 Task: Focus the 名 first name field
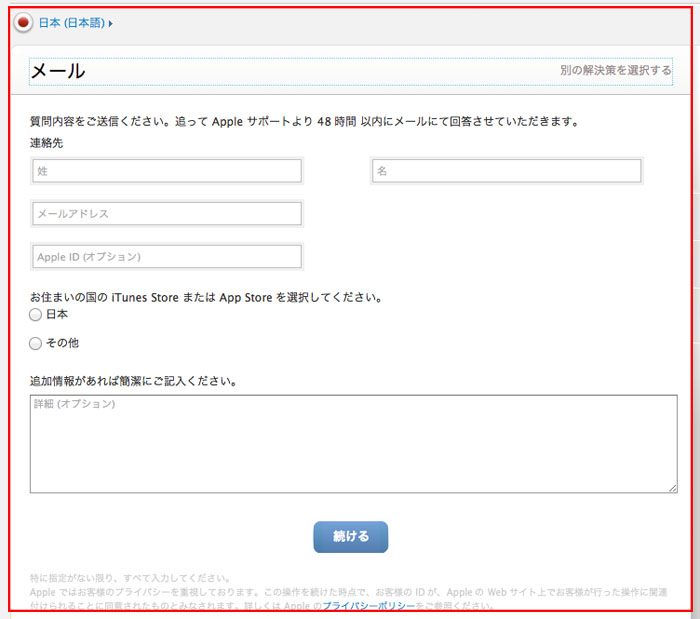[x=506, y=171]
